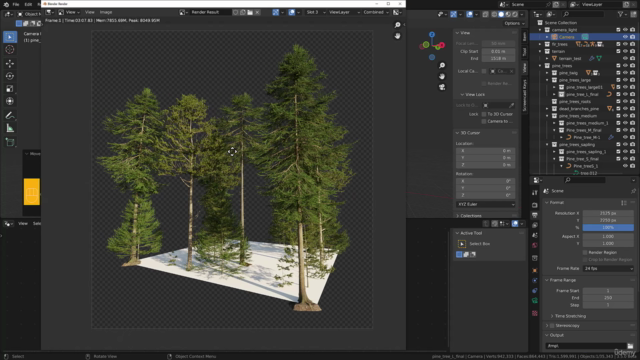This screenshot has width=640, height=360.
Task: Open the XYZ Euler rotation mode dropdown
Action: [485, 204]
